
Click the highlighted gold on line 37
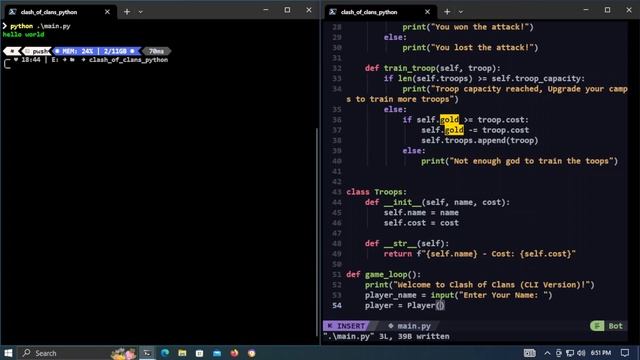[454, 130]
